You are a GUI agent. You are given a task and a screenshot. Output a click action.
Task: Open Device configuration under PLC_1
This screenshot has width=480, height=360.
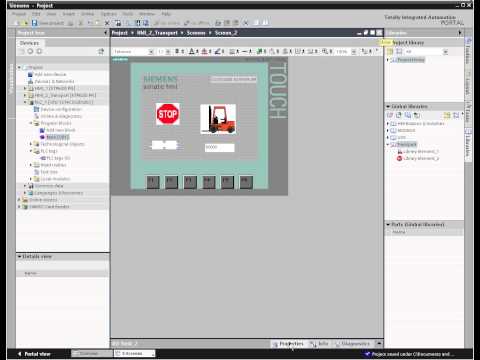coord(61,109)
